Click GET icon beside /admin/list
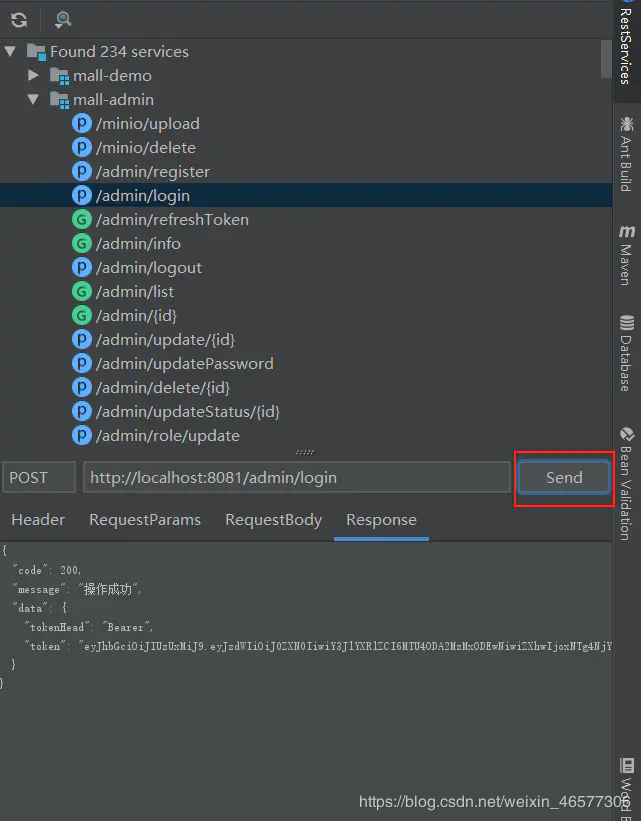 (81, 292)
